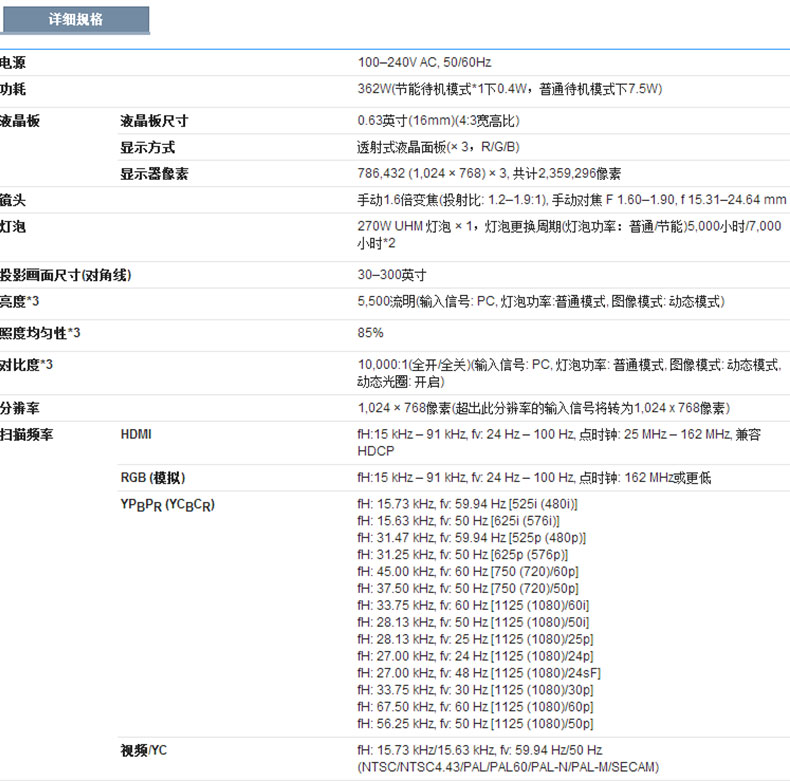Click the 扫描频率 category label
The image size is (790, 781).
pos(26,434)
